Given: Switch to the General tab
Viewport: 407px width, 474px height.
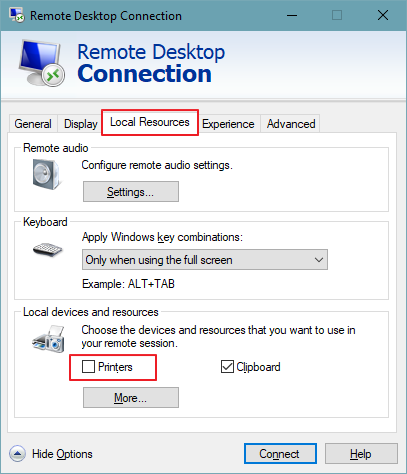Looking at the screenshot, I should [x=33, y=124].
